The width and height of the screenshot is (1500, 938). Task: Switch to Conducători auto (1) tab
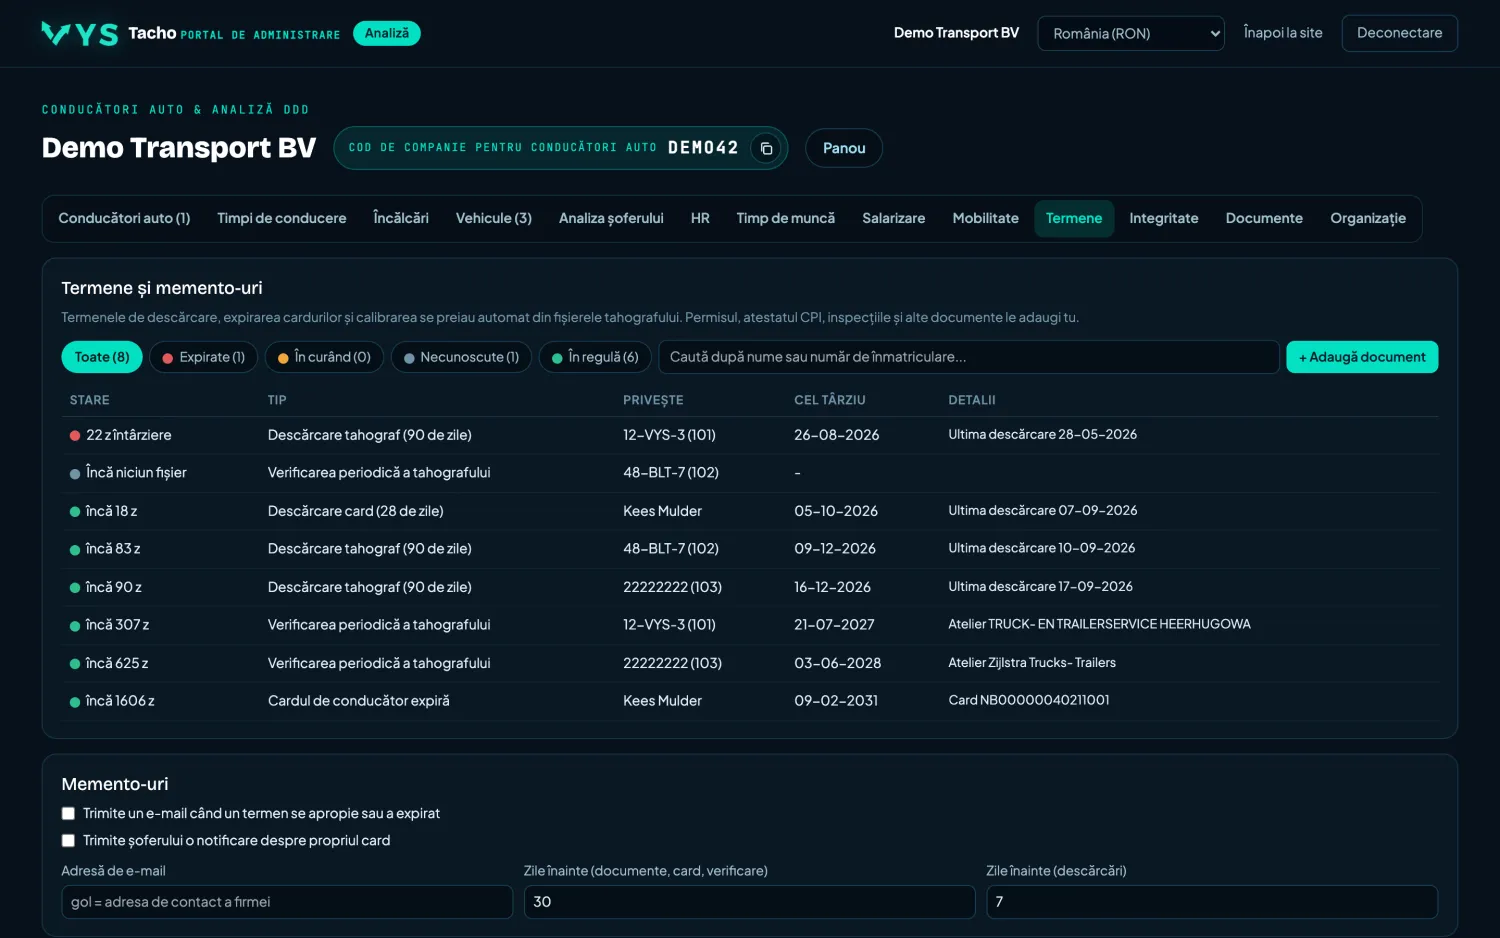click(124, 218)
